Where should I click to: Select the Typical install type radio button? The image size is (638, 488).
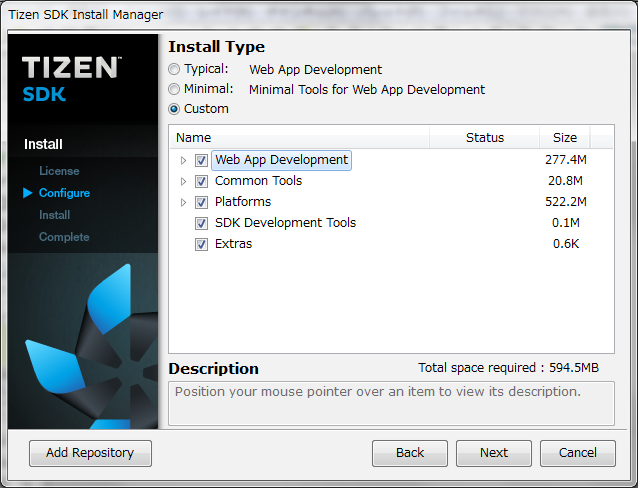point(174,69)
